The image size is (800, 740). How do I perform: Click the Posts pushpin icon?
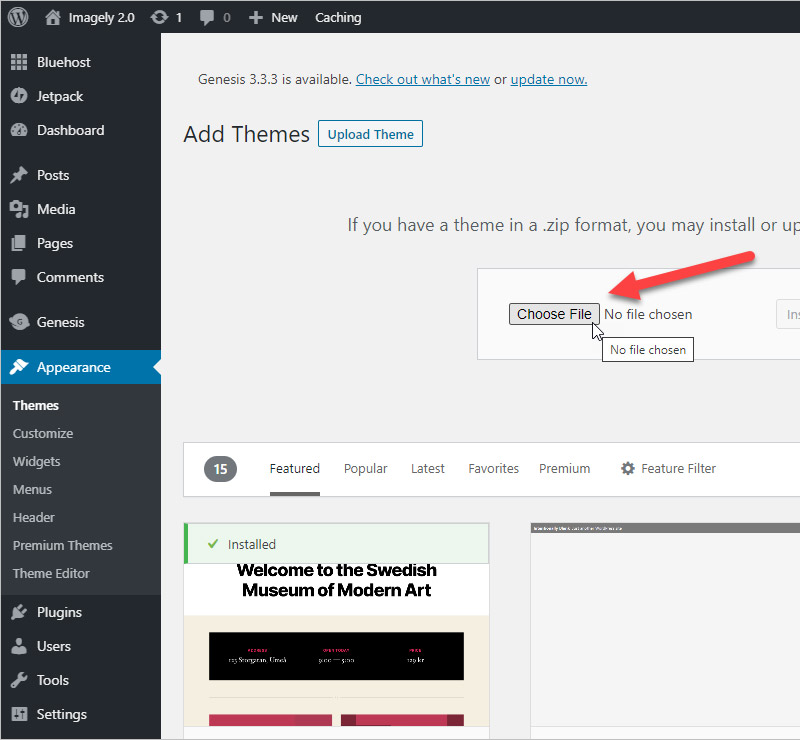click(19, 175)
